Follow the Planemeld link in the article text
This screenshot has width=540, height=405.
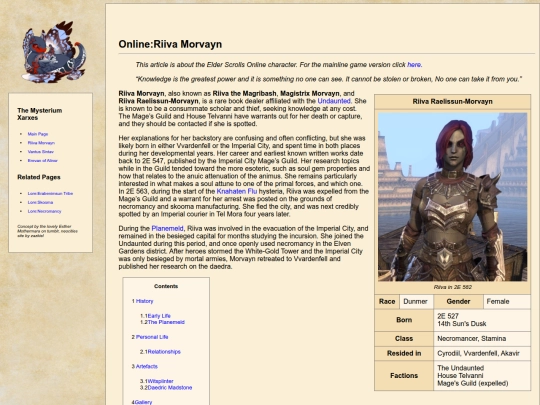[x=167, y=228]
